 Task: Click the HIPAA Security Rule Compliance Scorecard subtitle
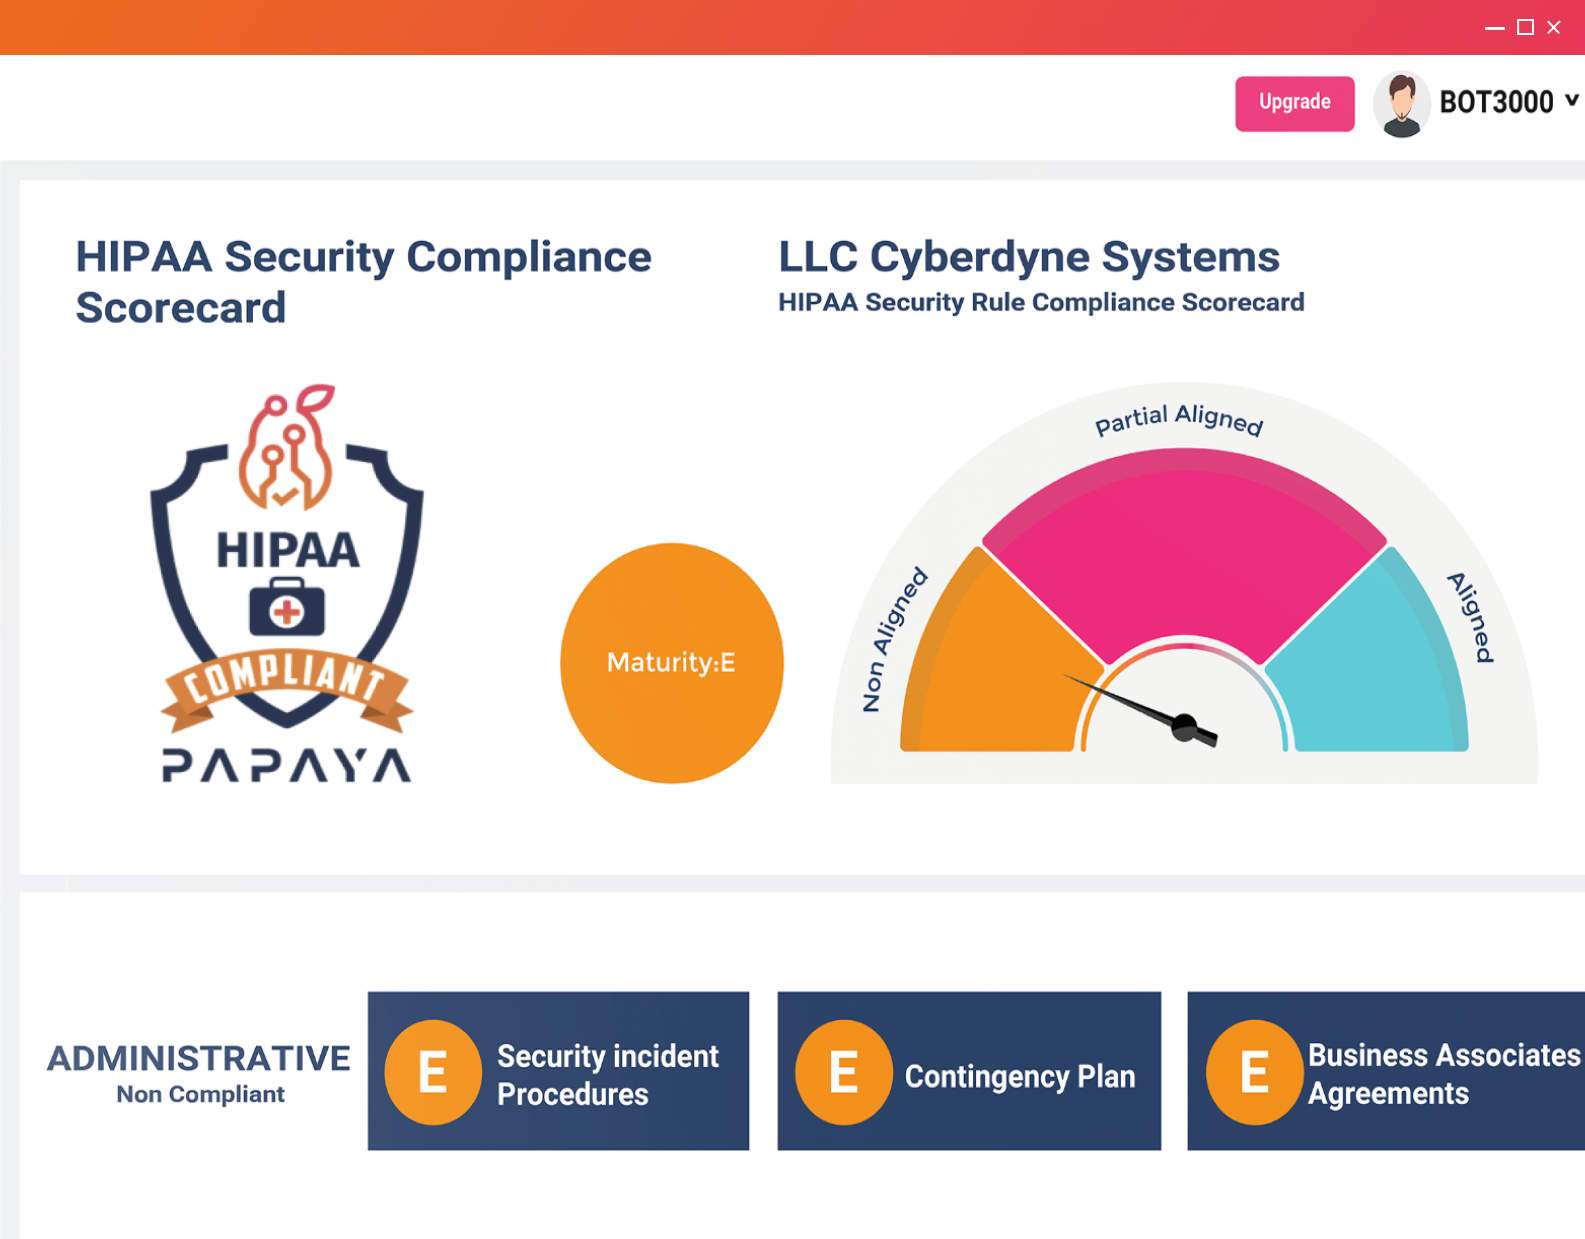click(x=1041, y=303)
